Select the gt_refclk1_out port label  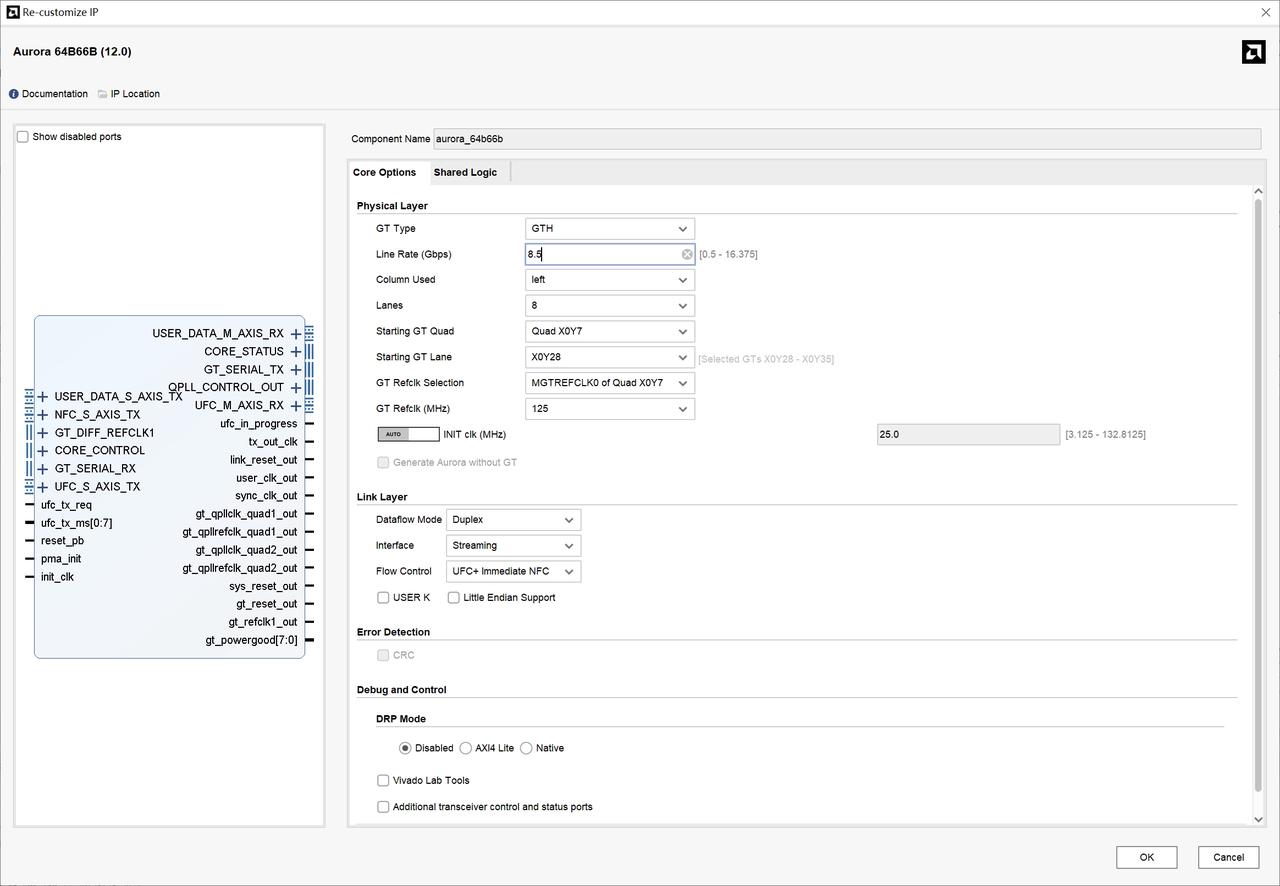click(263, 623)
